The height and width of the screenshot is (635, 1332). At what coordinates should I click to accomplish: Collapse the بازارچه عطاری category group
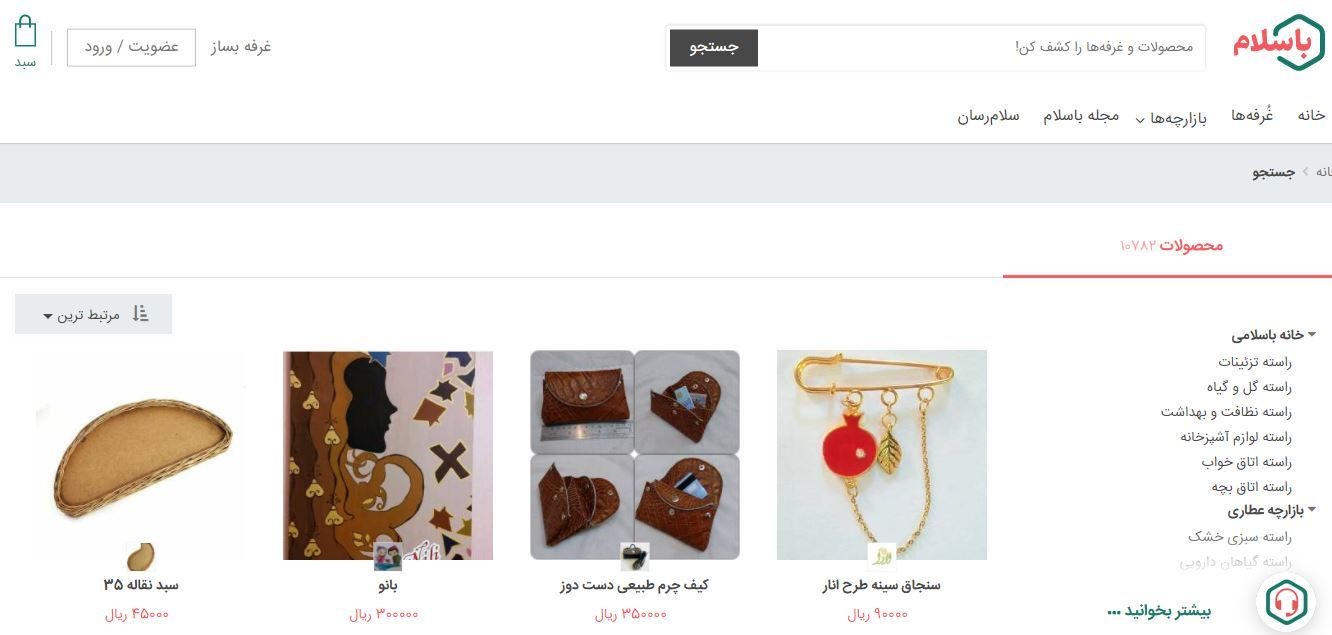point(1311,510)
